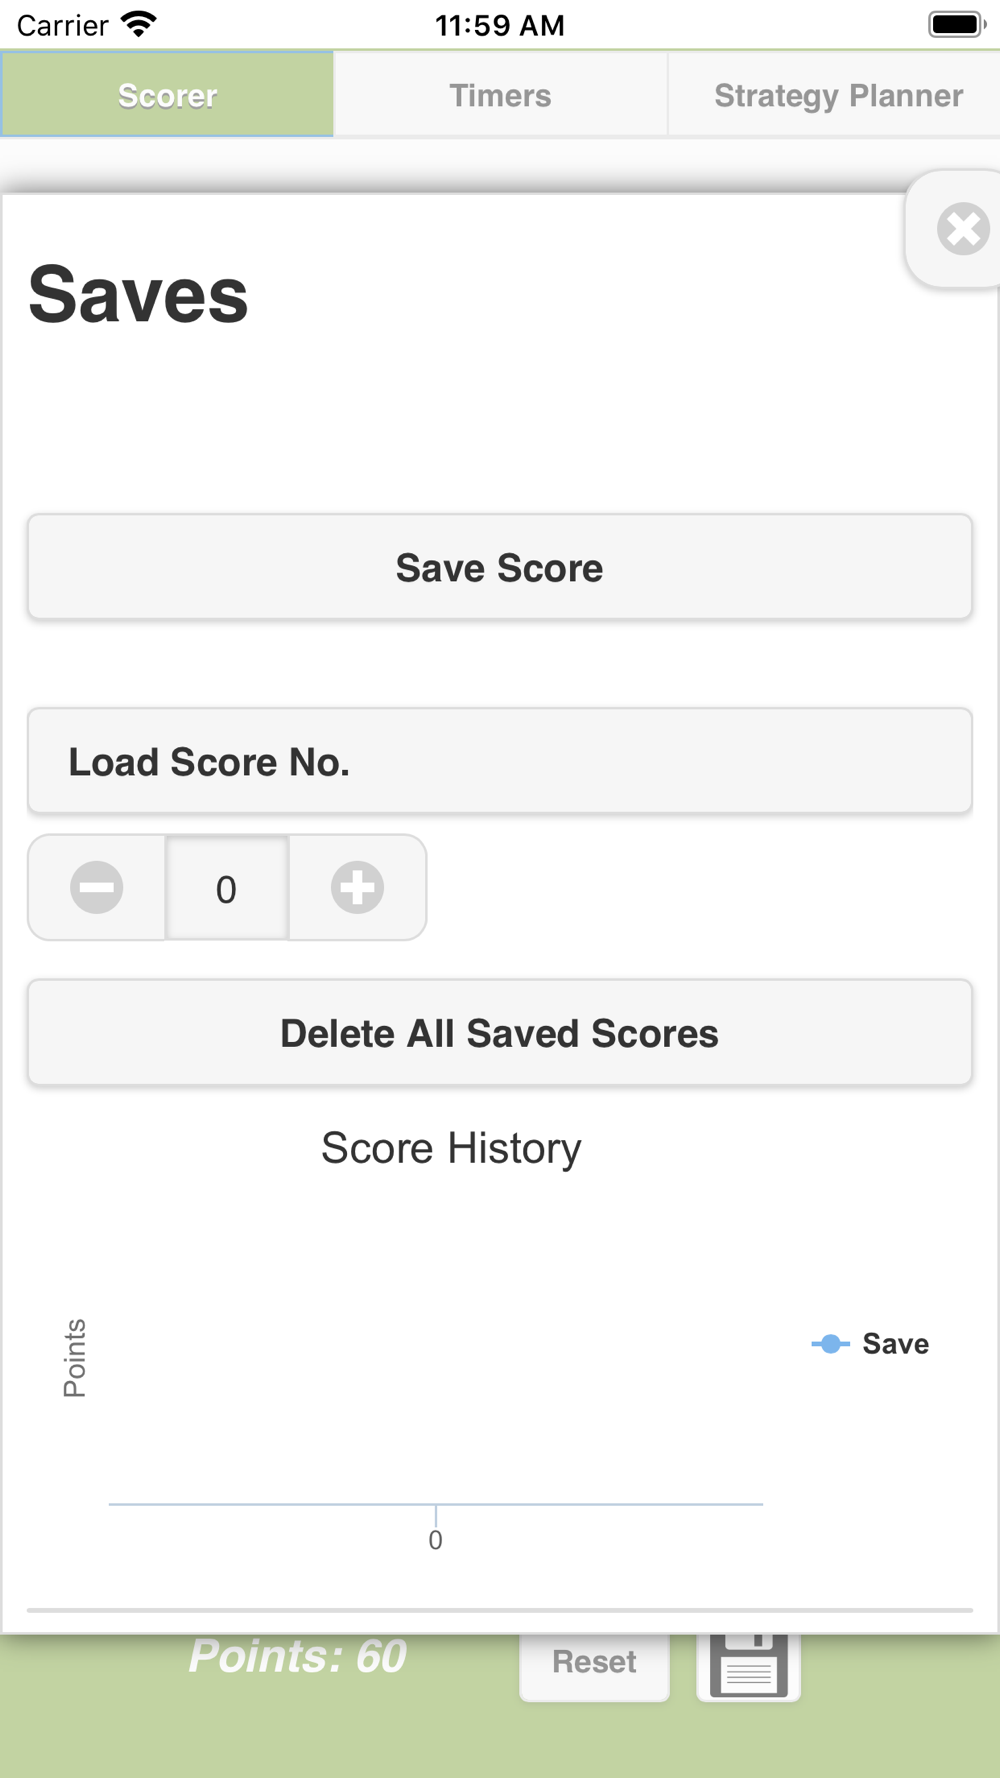Click the Points axis label
Viewport: 1000px width, 1778px height.
tap(75, 1358)
